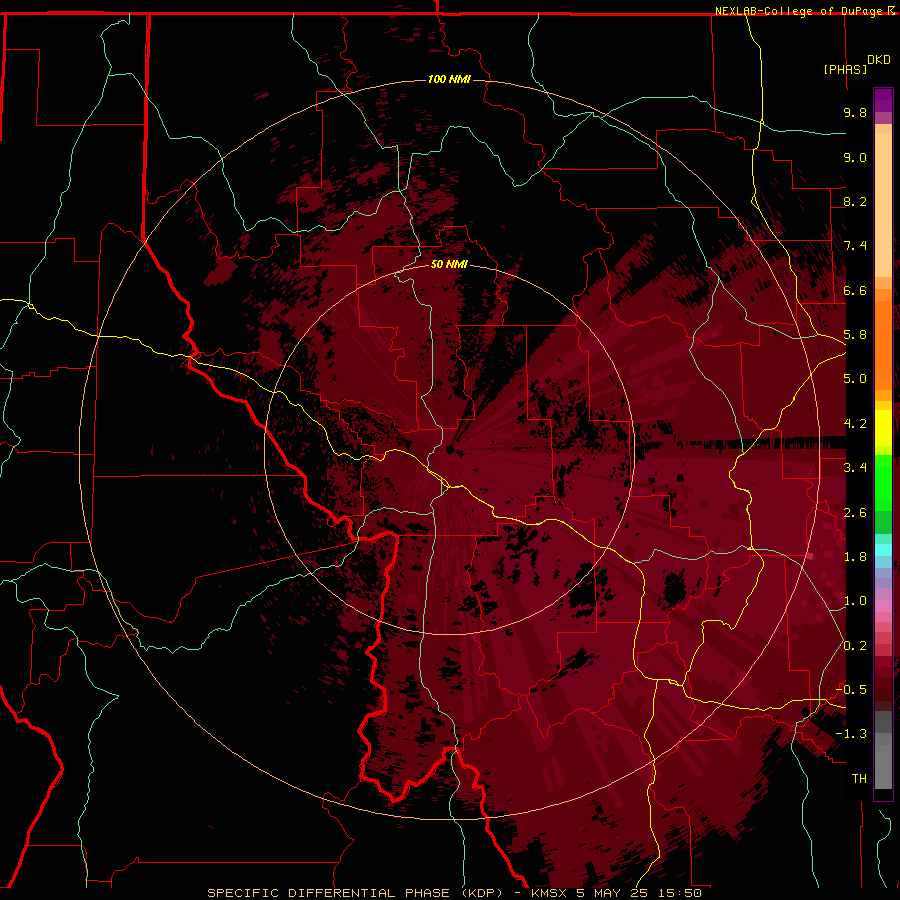
Task: Select the 50 NMI range ring label
Action: (449, 264)
